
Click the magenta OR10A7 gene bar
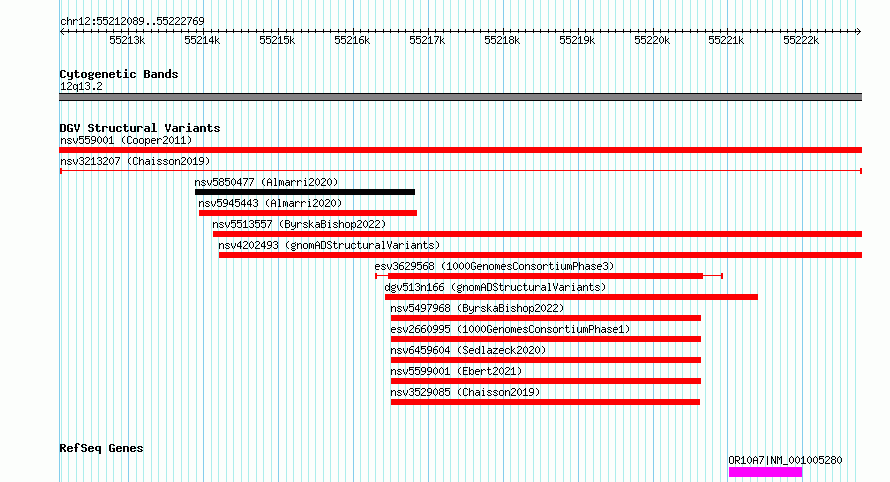pyautogui.click(x=765, y=472)
